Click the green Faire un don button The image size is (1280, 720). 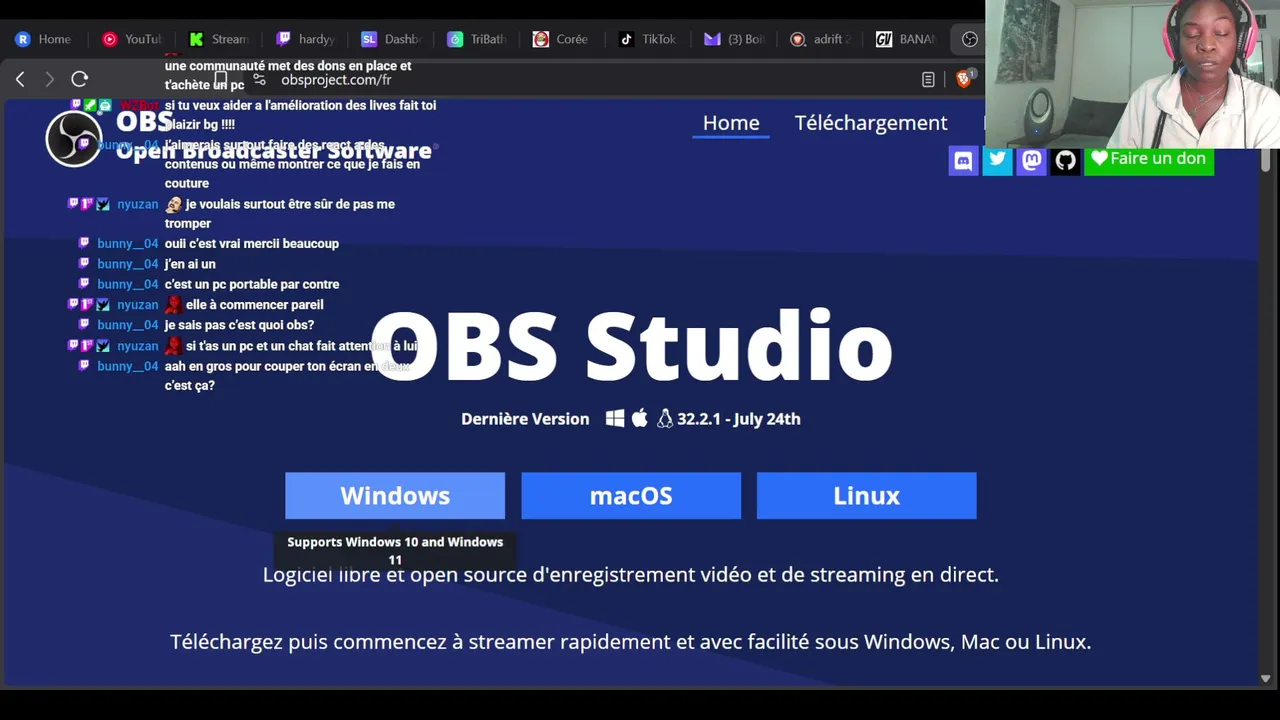point(1149,160)
